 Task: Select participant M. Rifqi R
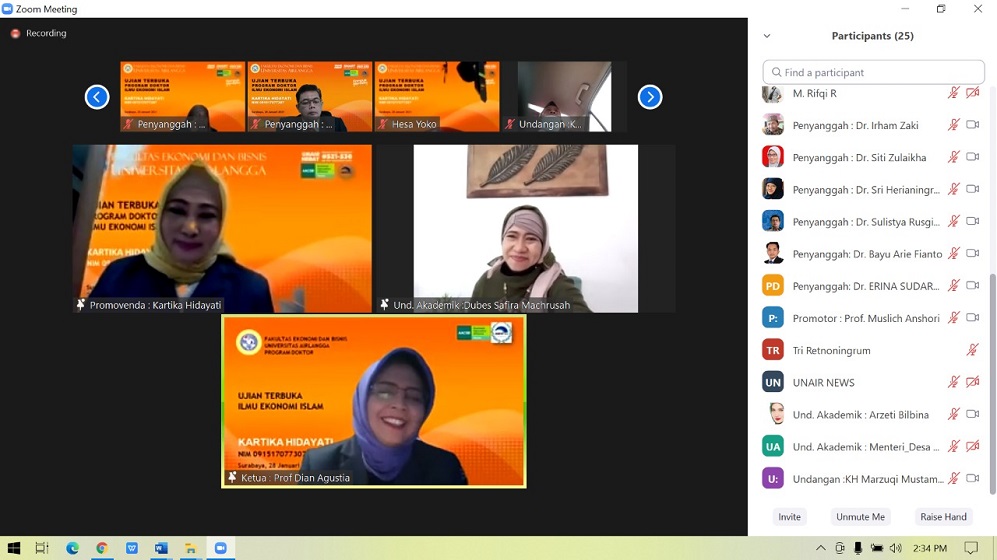[872, 93]
